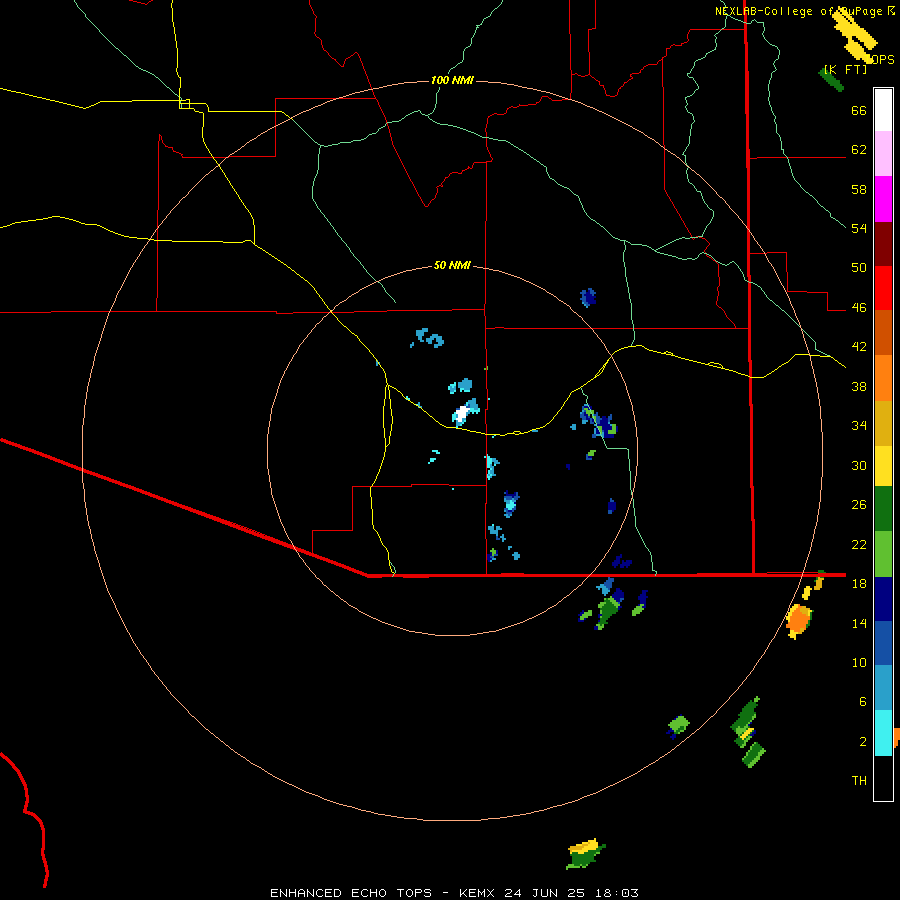Click the NEXLAB-College of DuPage label
The width and height of the screenshot is (900, 900).
pos(799,11)
